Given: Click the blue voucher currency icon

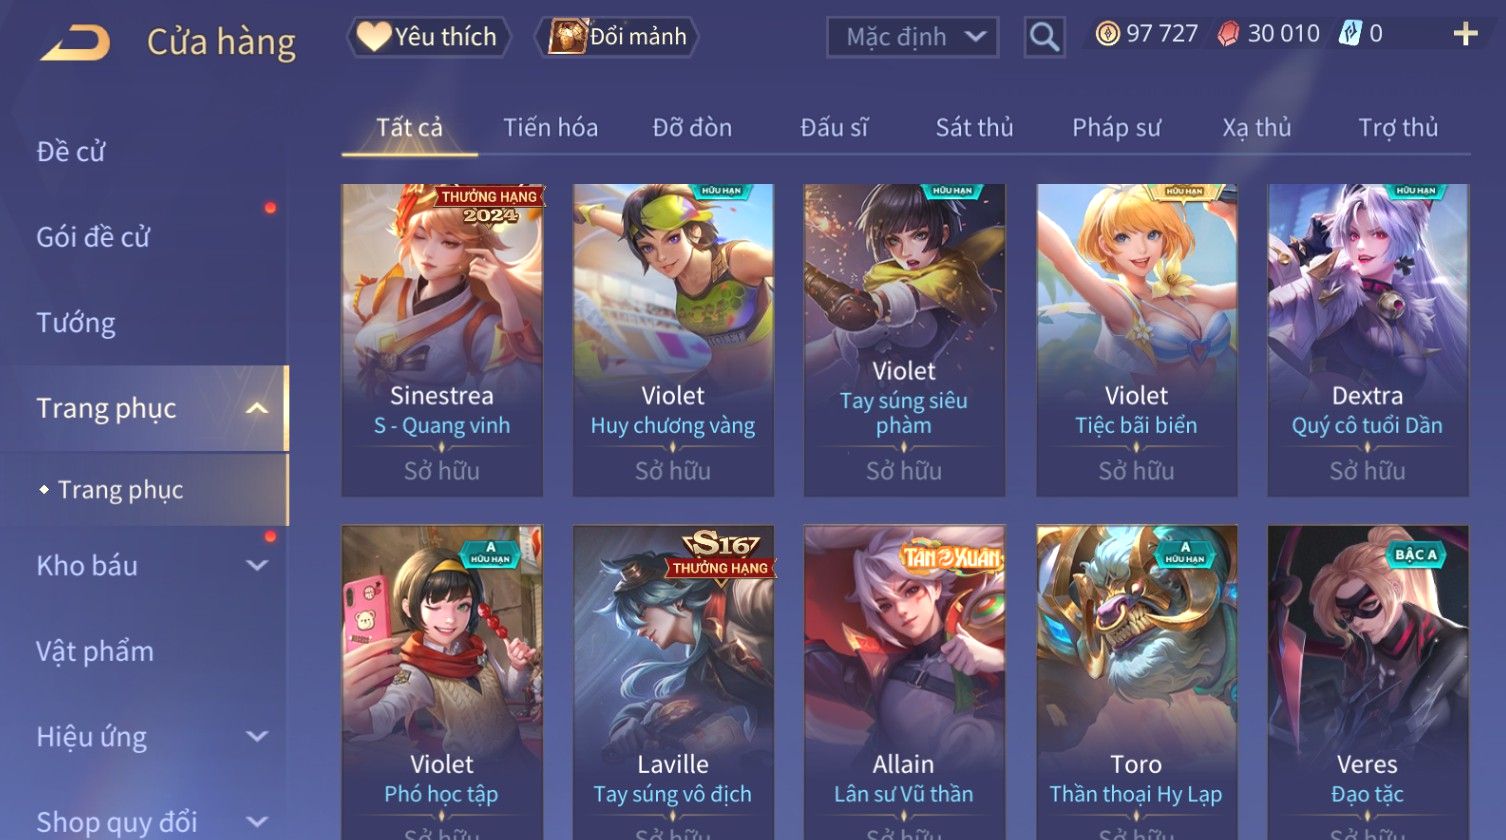Looking at the screenshot, I should click(1350, 34).
